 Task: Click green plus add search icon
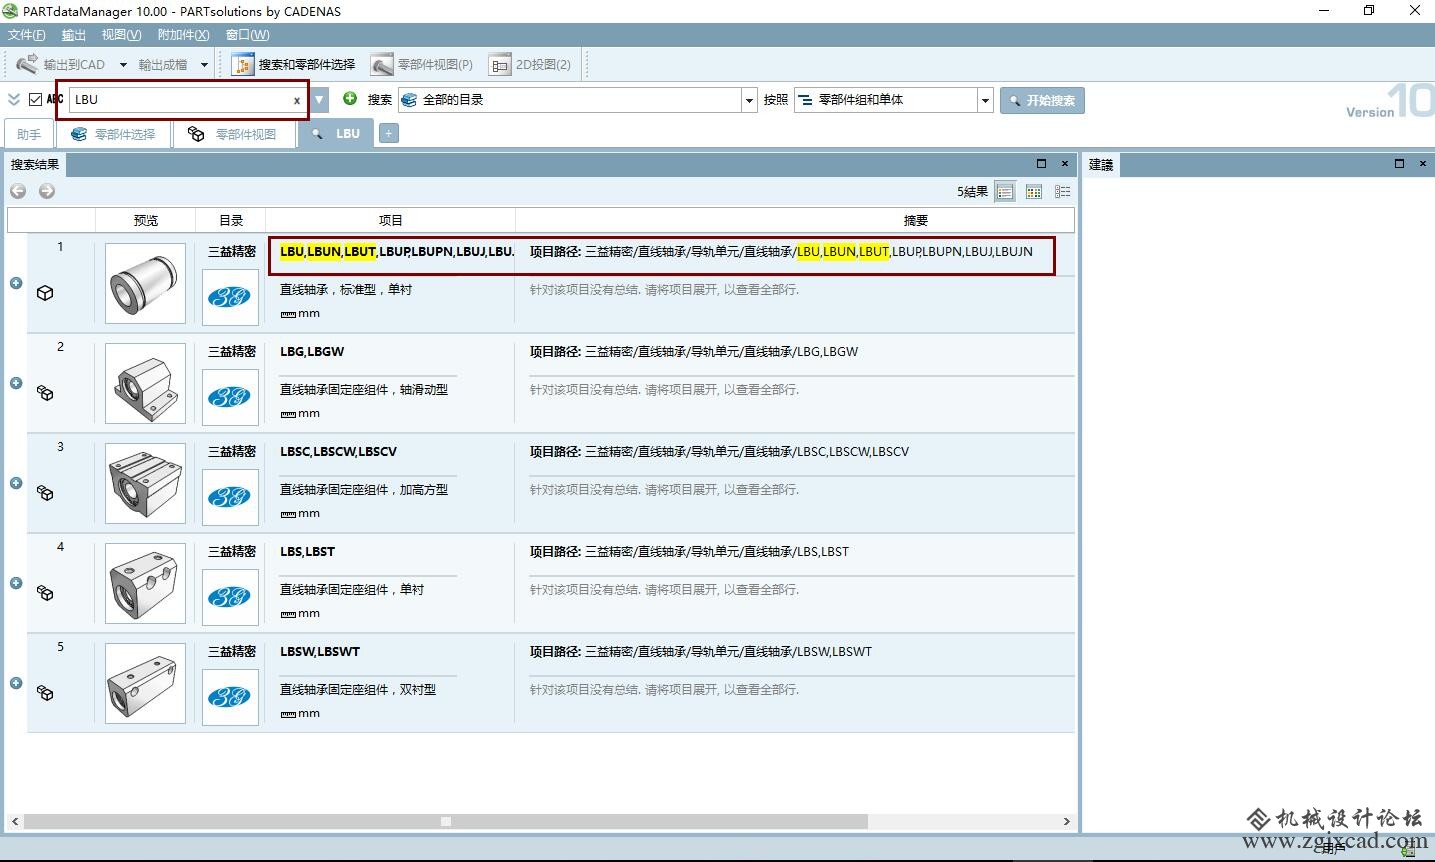click(350, 98)
